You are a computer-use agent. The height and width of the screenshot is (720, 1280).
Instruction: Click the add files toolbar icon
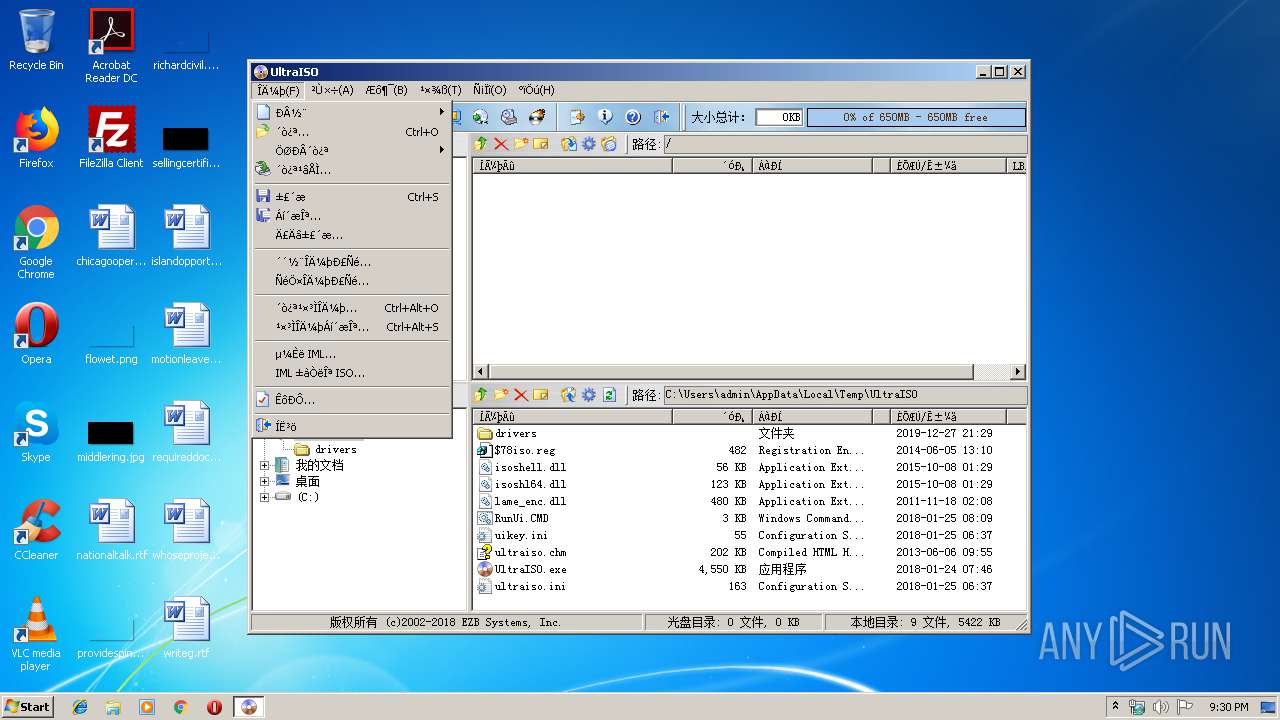(577, 117)
